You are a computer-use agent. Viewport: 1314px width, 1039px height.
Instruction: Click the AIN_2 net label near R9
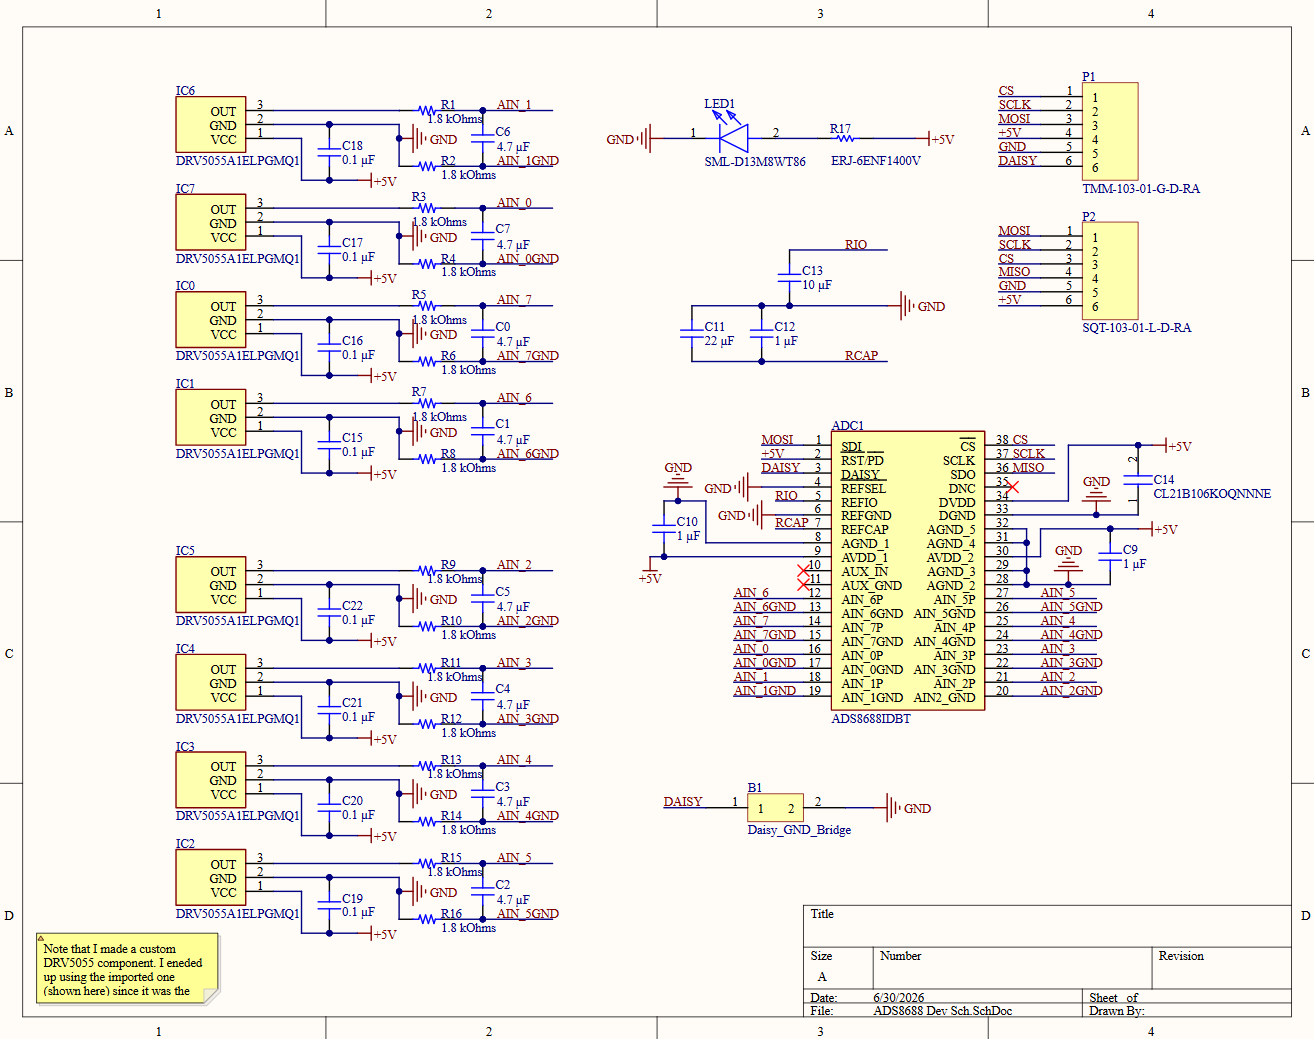coord(514,564)
